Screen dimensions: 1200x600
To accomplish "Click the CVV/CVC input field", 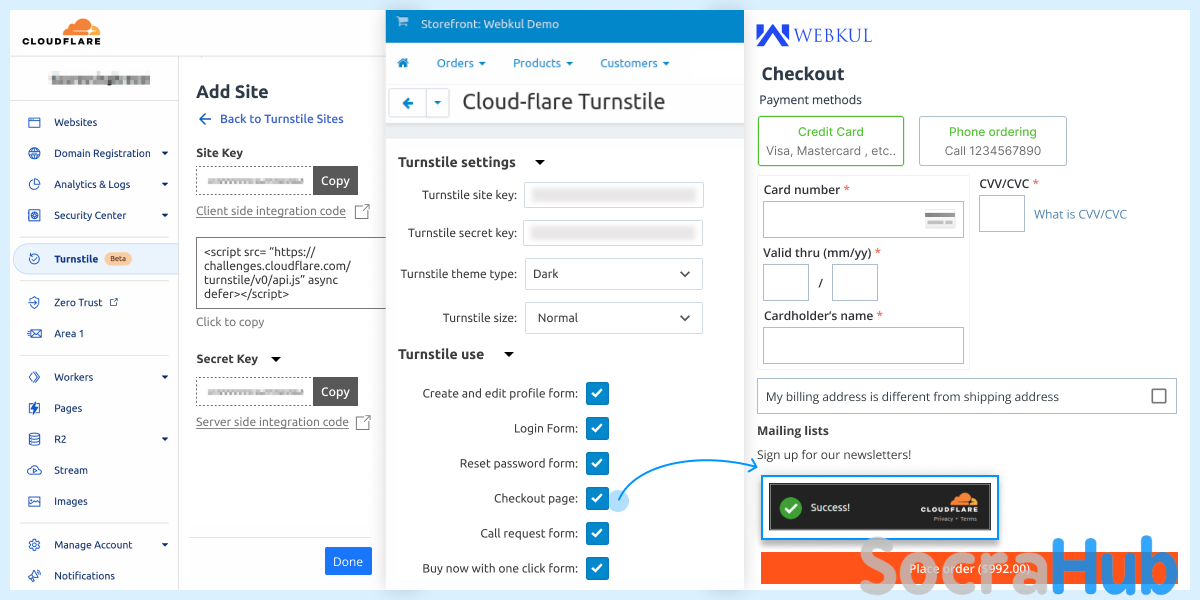I will click(x=1002, y=214).
